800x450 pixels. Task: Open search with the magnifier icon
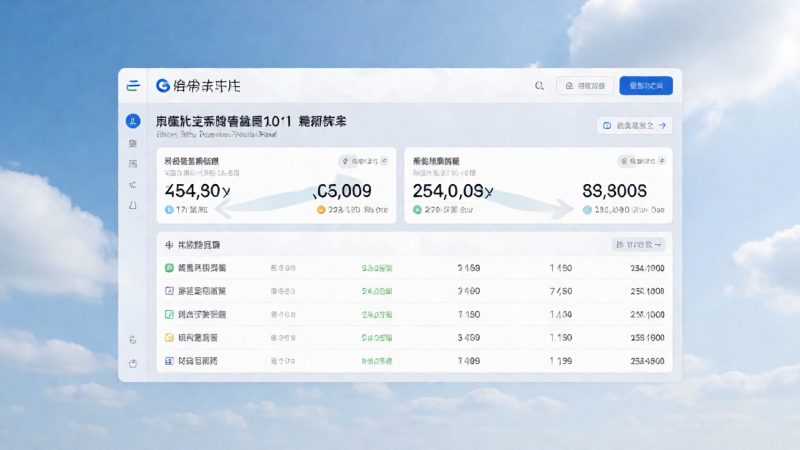[x=539, y=86]
